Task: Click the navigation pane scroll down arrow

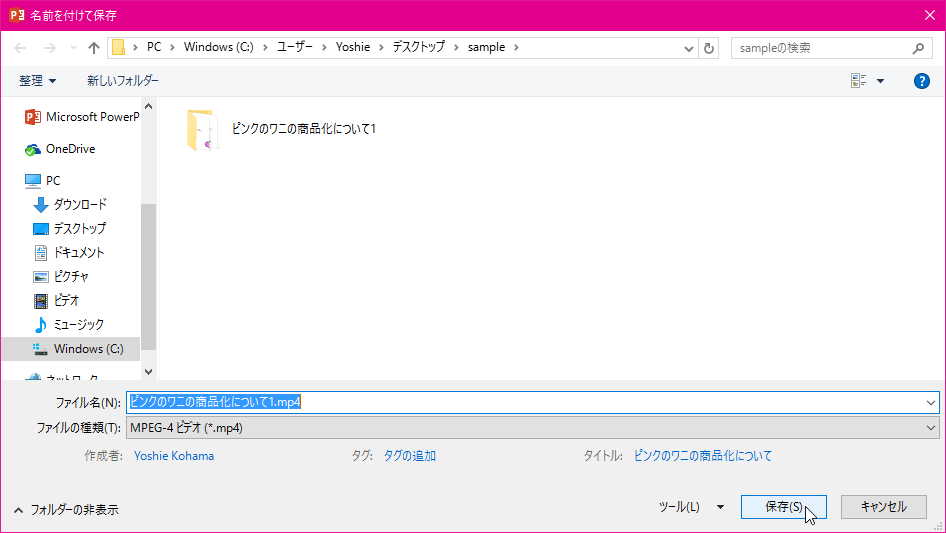Action: pyautogui.click(x=148, y=372)
